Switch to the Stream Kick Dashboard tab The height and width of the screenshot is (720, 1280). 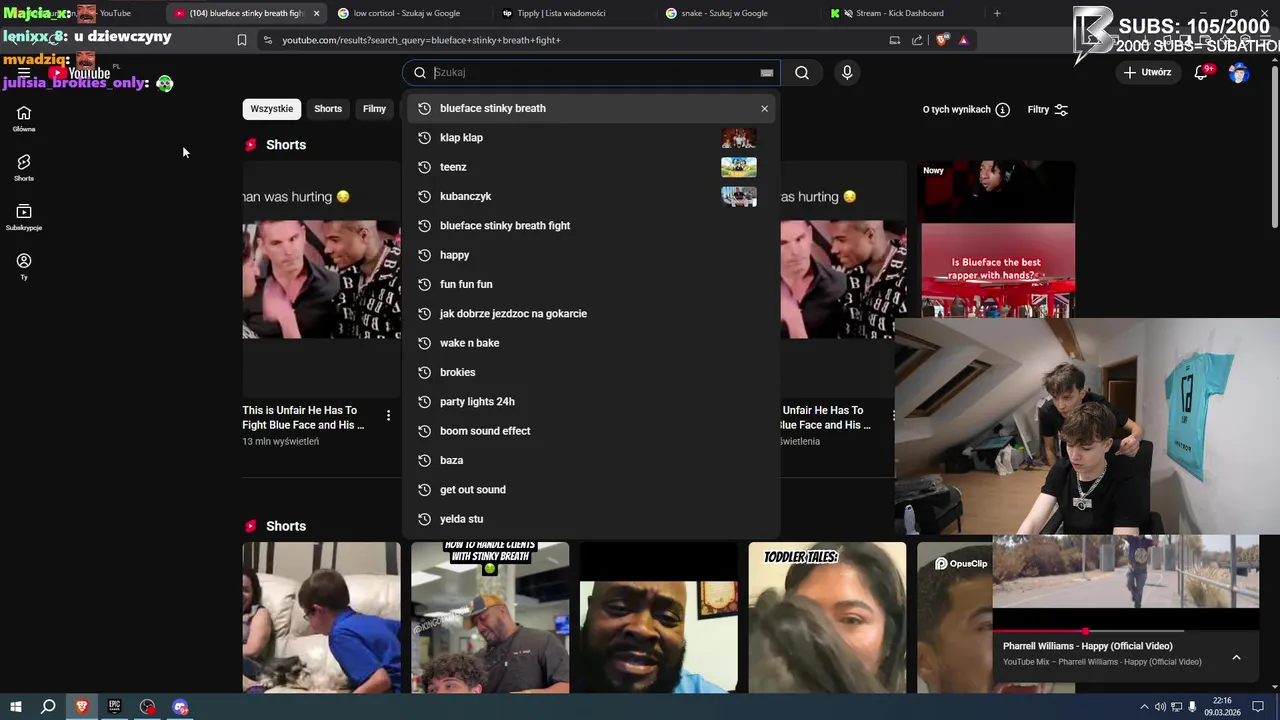point(898,13)
